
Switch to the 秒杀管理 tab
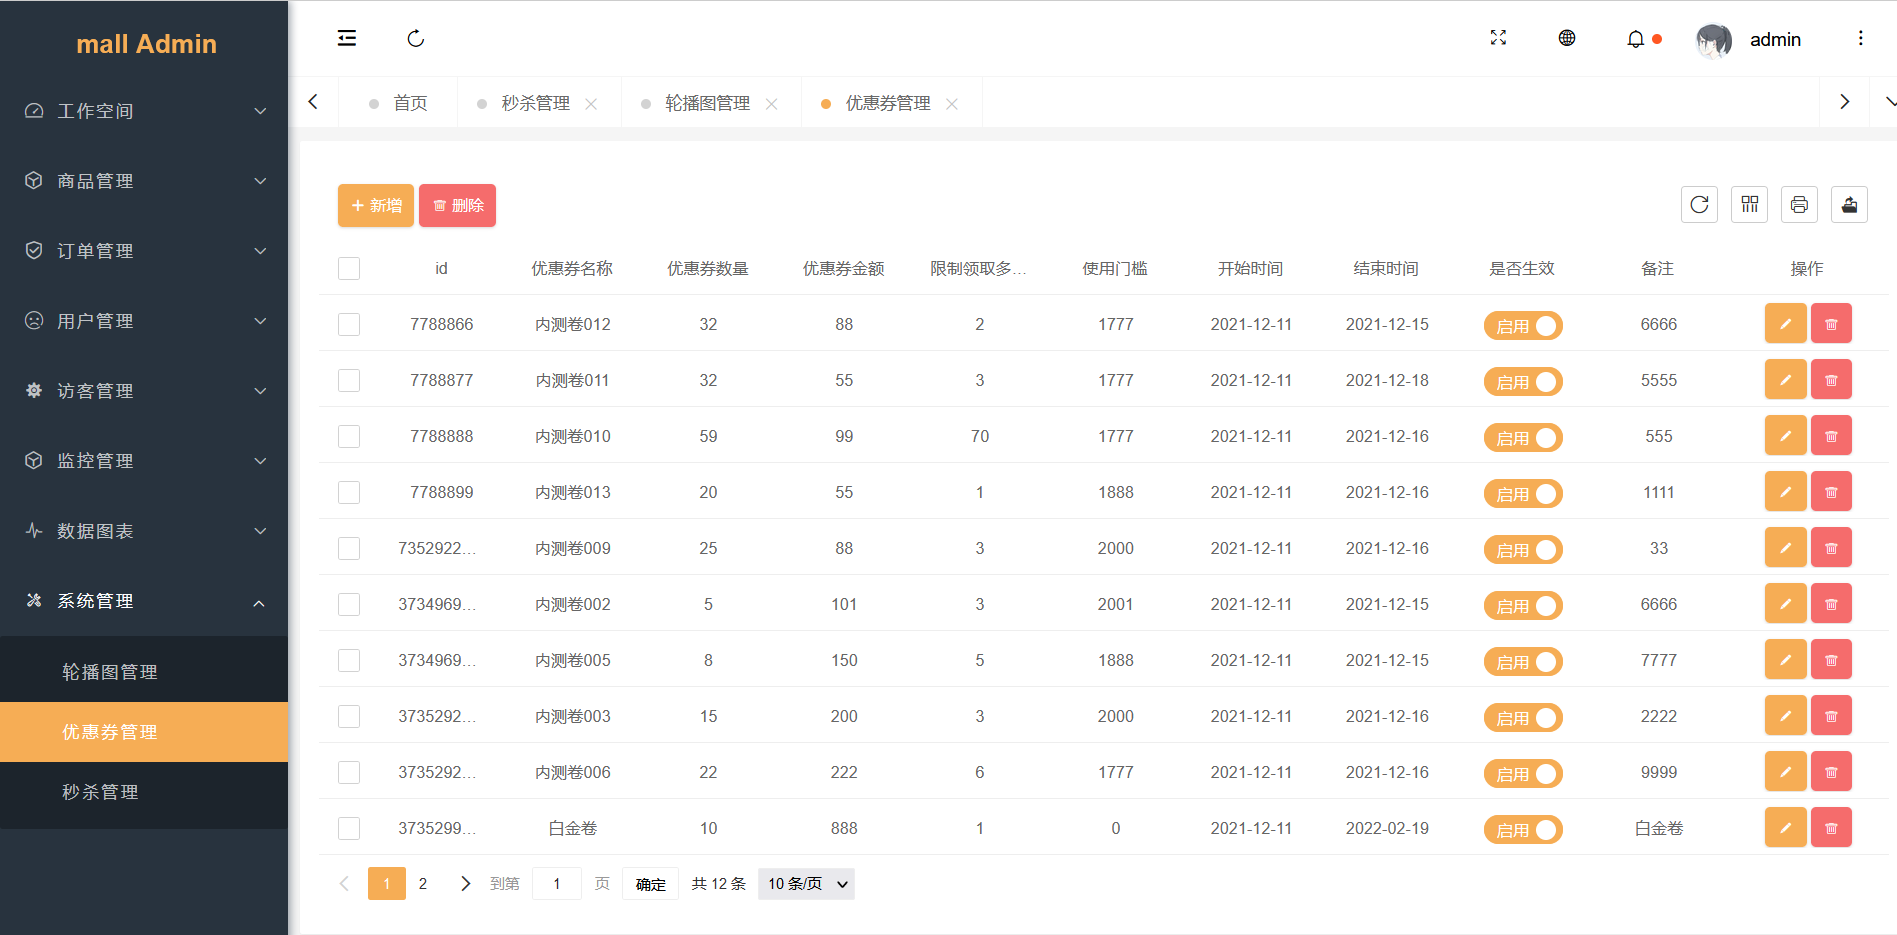(535, 103)
